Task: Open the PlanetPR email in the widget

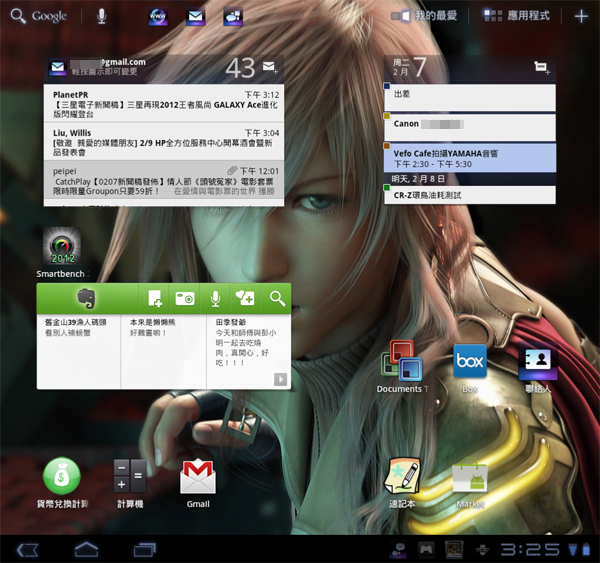Action: [164, 103]
